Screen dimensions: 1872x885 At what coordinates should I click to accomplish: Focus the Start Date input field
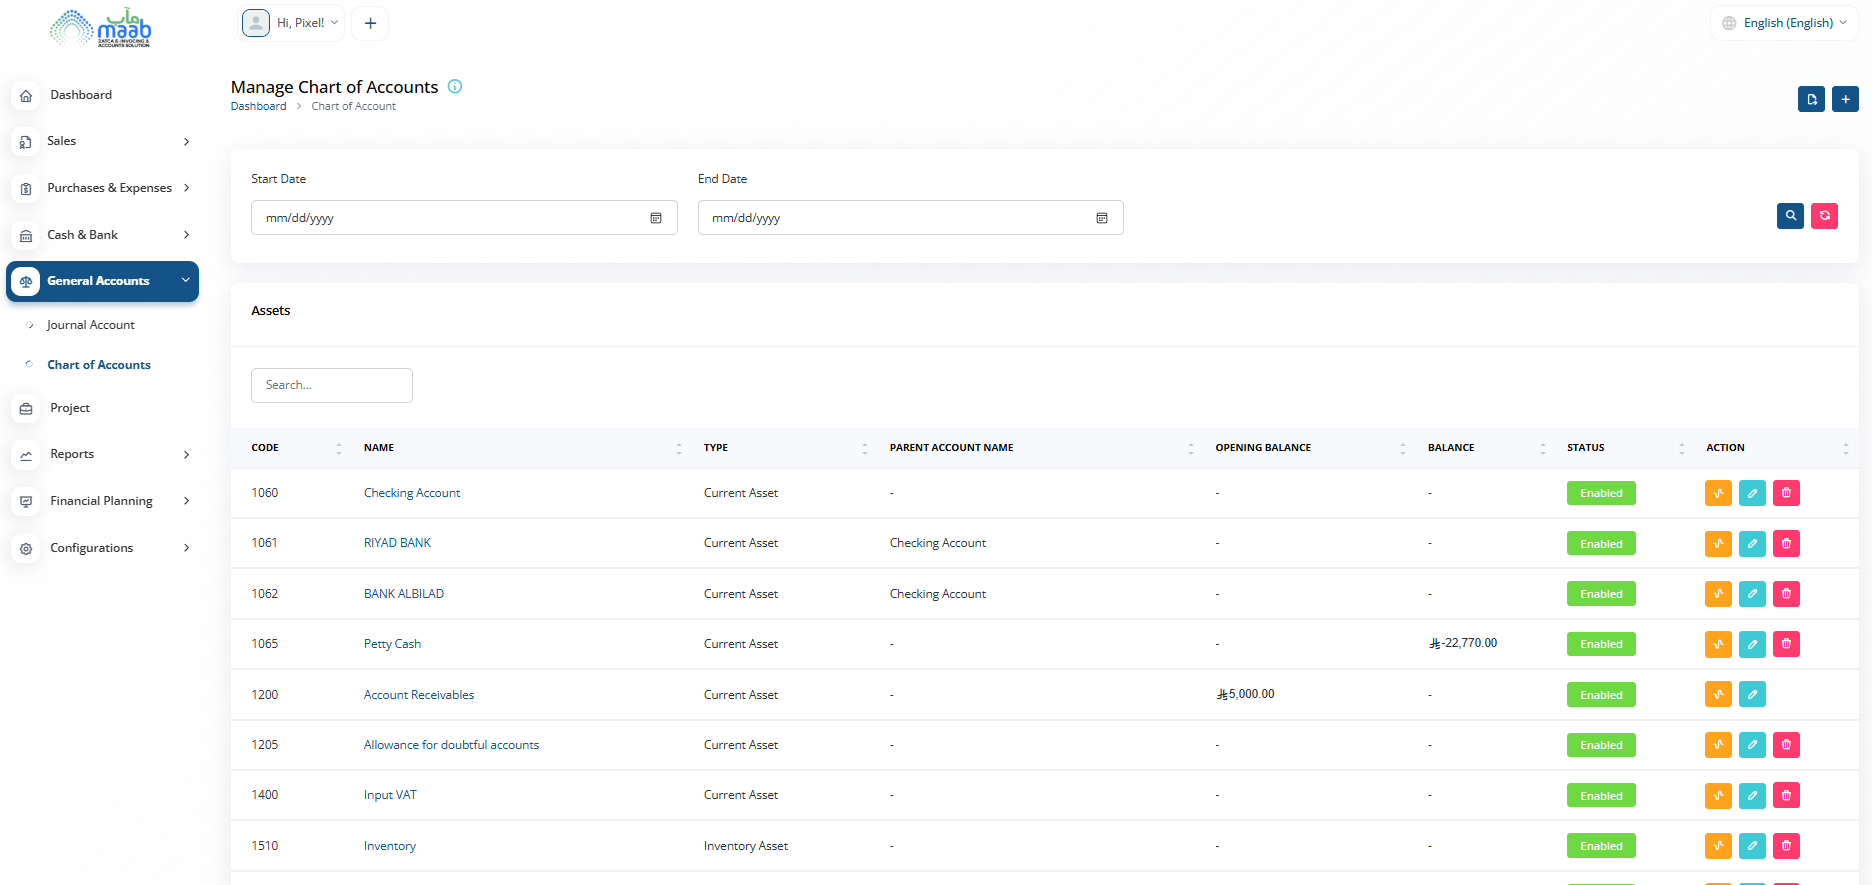coord(464,218)
